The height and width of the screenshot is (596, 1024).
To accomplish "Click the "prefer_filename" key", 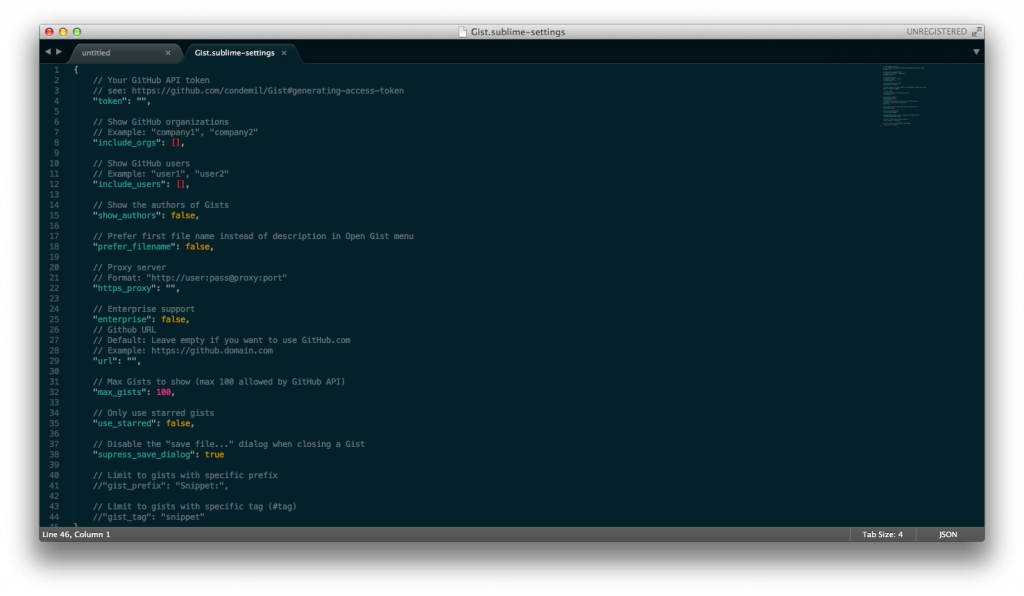I will [134, 247].
